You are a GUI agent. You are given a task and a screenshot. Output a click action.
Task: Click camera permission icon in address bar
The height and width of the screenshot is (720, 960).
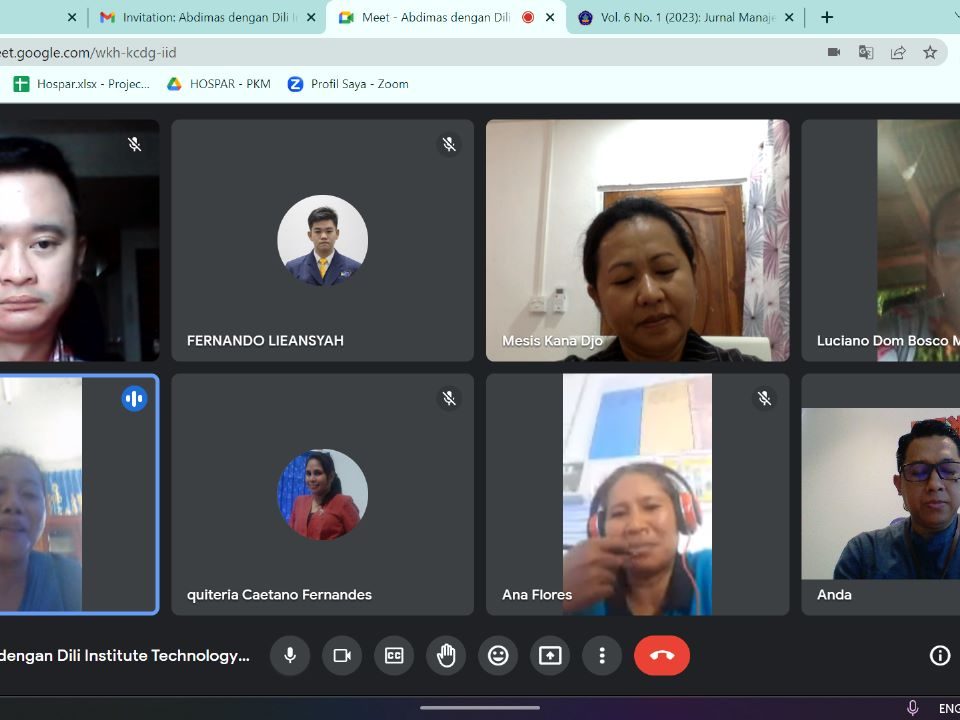pyautogui.click(x=834, y=52)
